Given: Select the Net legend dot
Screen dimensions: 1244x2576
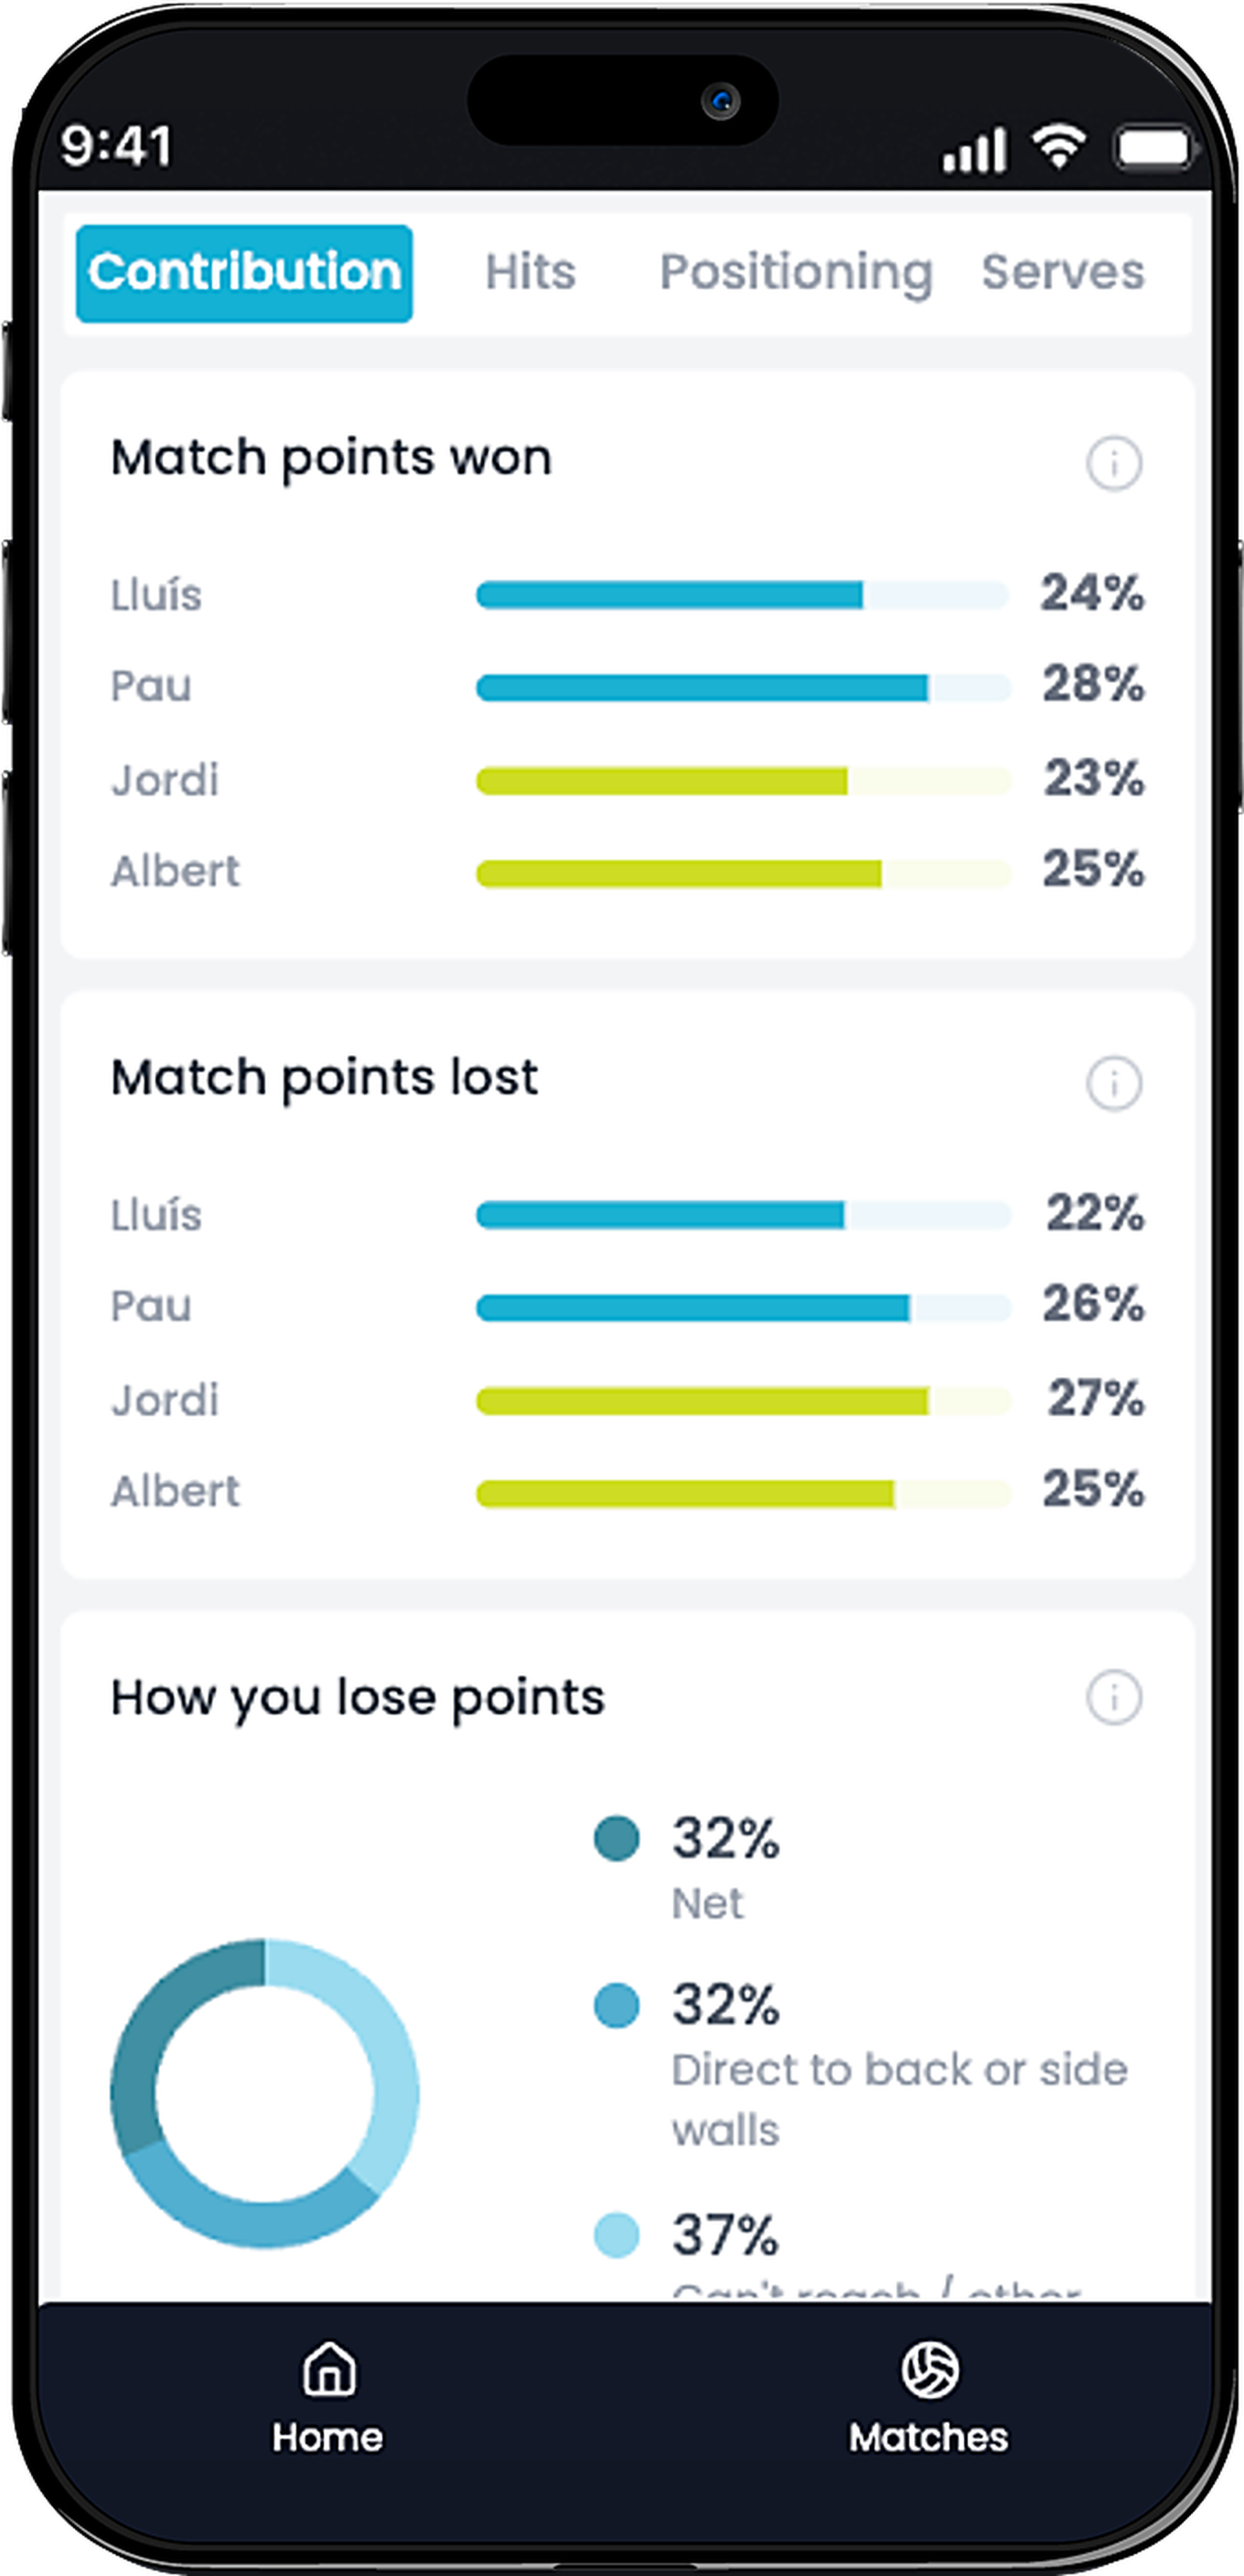Looking at the screenshot, I should coord(617,1837).
